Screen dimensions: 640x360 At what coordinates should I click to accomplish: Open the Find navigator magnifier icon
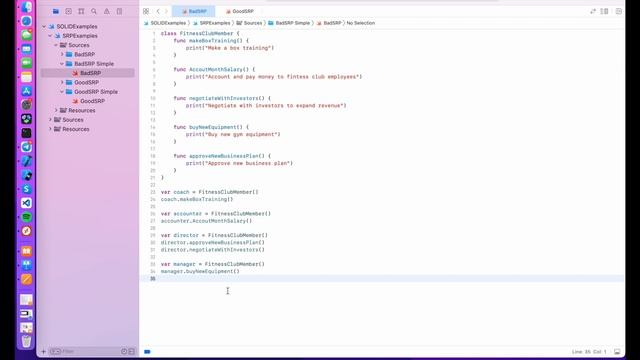[94, 11]
